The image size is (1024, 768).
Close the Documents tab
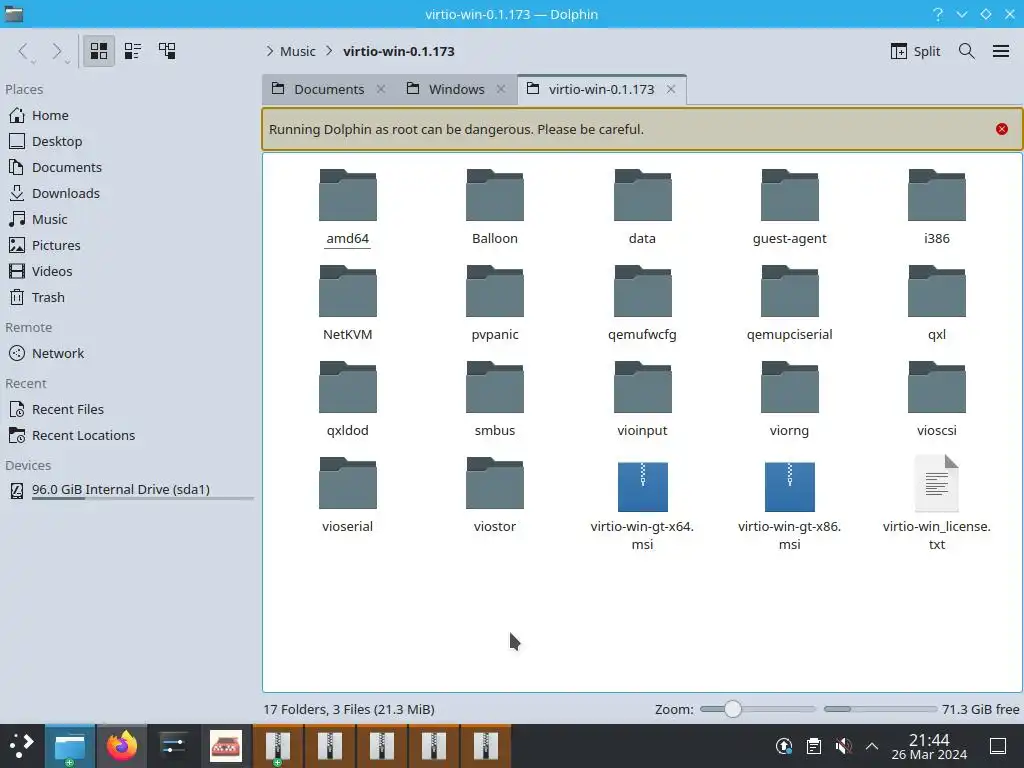381,89
